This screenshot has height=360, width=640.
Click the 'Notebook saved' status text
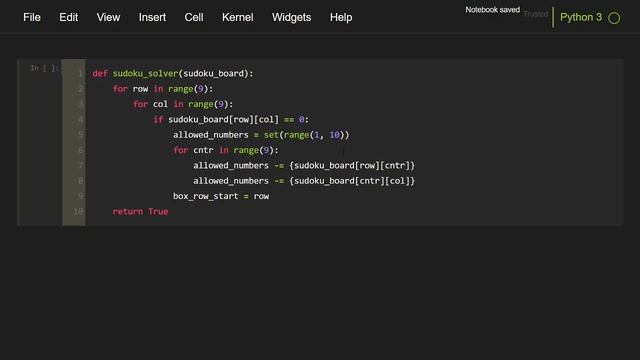tap(493, 10)
